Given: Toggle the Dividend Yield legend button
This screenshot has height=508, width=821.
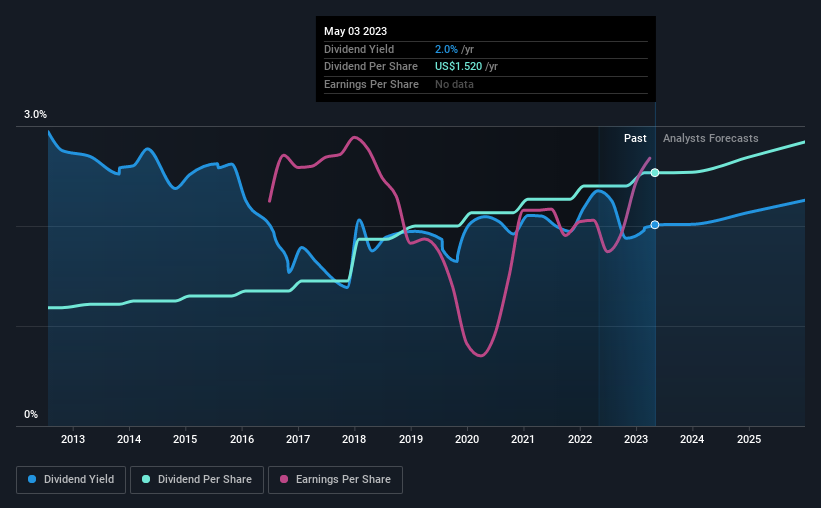Looking at the screenshot, I should coord(71,480).
